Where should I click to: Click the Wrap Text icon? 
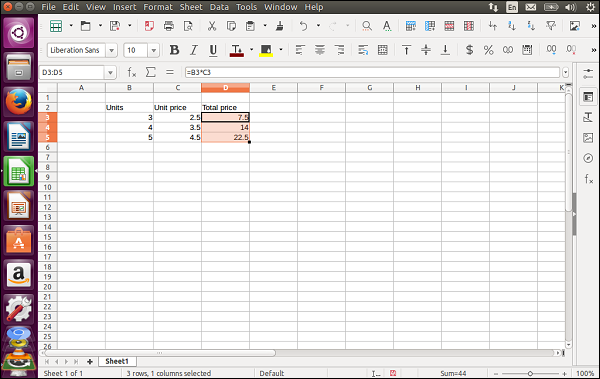click(x=363, y=50)
